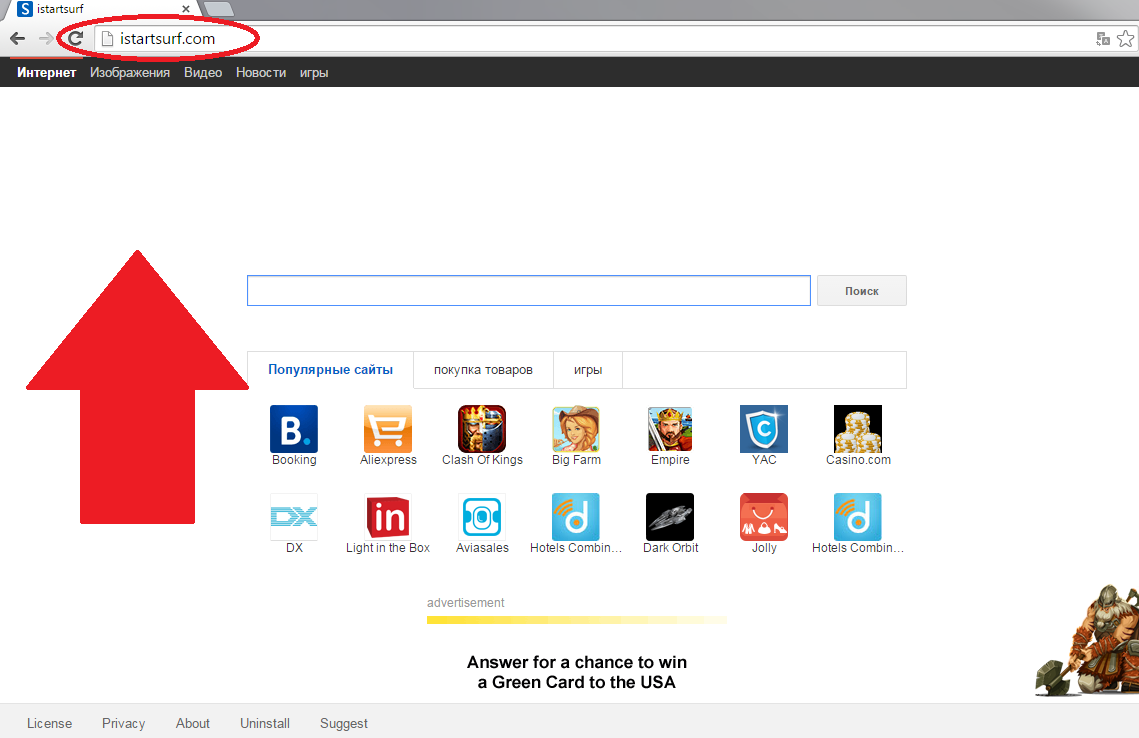This screenshot has height=738, width=1139.
Task: Open the Aviasales icon
Action: point(482,517)
